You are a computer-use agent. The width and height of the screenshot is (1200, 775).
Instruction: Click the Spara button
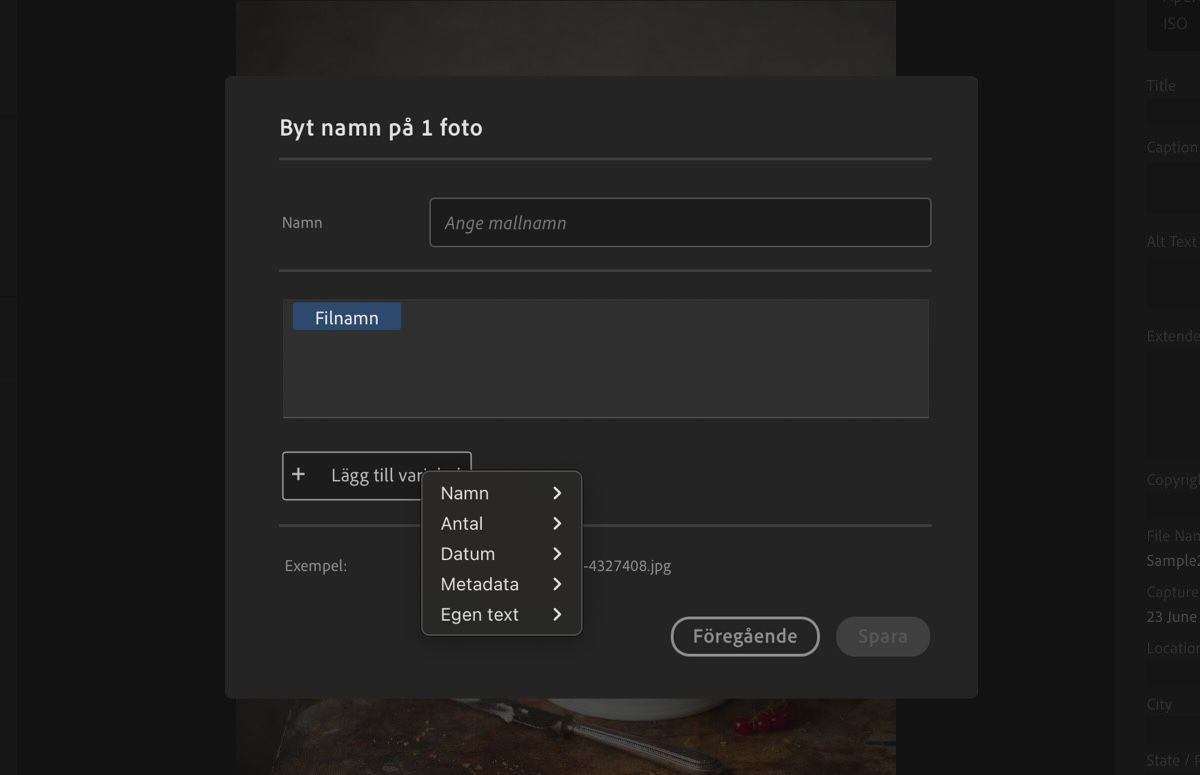click(883, 636)
